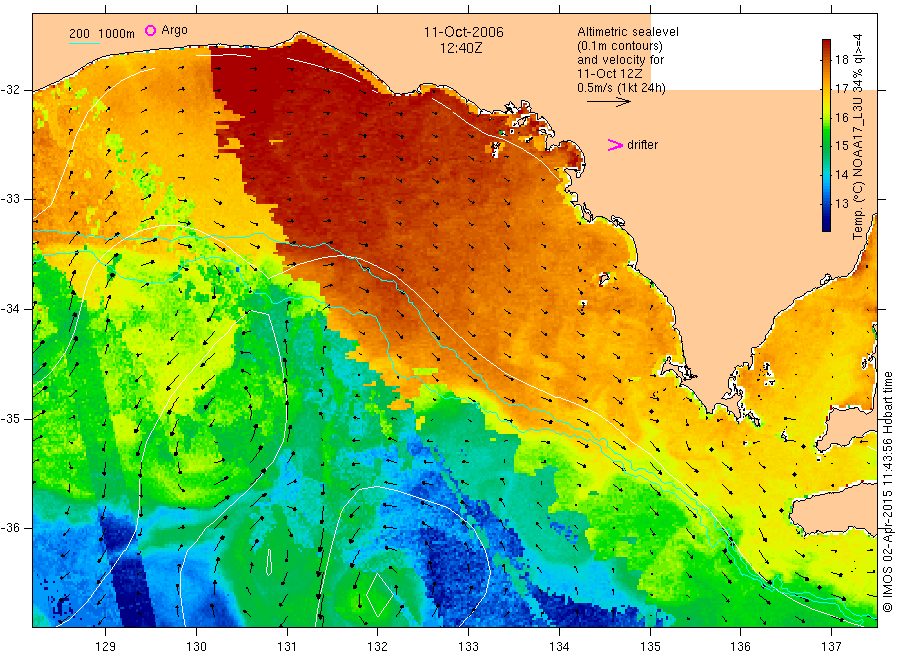Click longitude axis label 129
This screenshot has width=900, height=660.
click(106, 647)
